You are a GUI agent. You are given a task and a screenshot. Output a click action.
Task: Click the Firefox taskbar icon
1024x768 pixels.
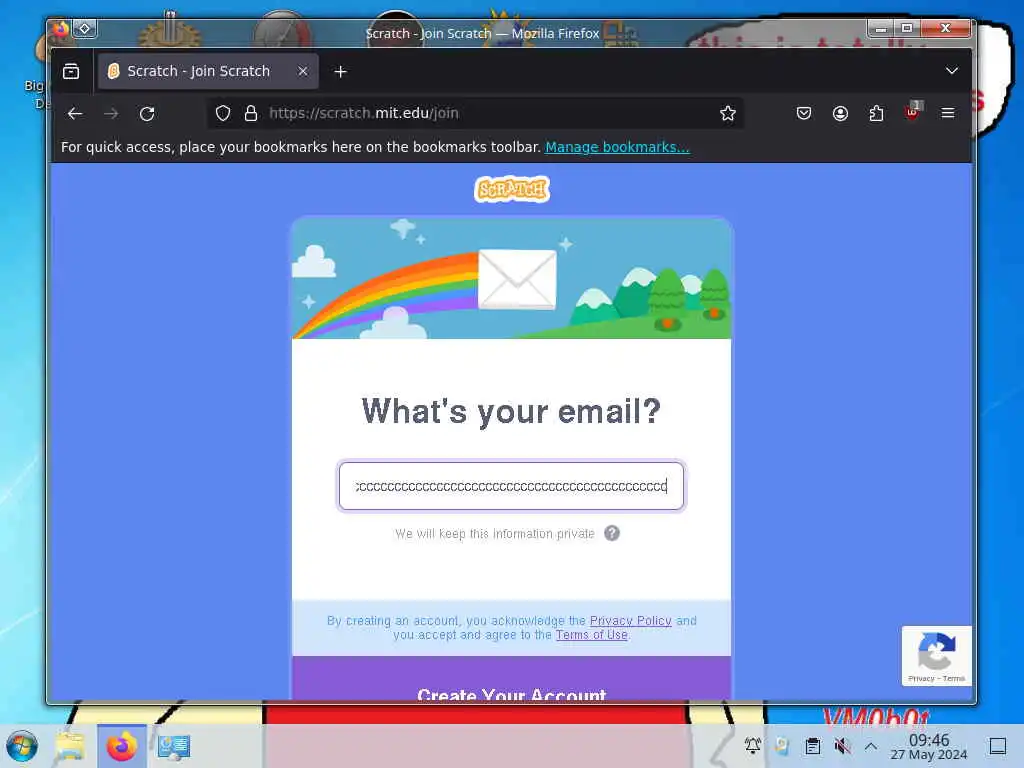[122, 746]
